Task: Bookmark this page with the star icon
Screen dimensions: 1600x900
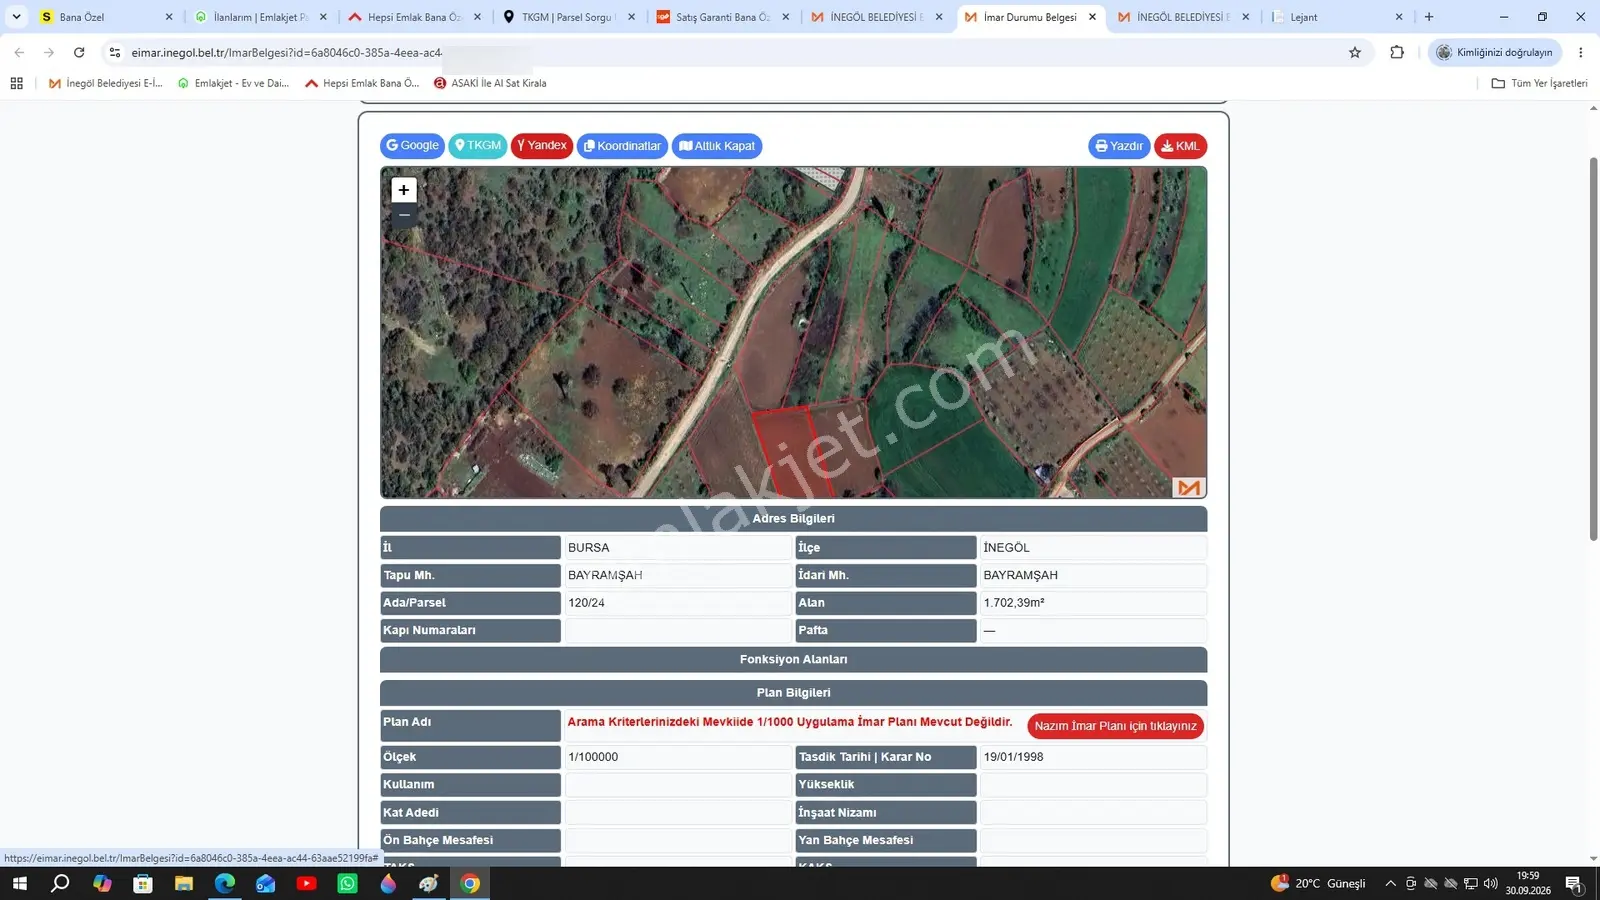Action: (1355, 53)
